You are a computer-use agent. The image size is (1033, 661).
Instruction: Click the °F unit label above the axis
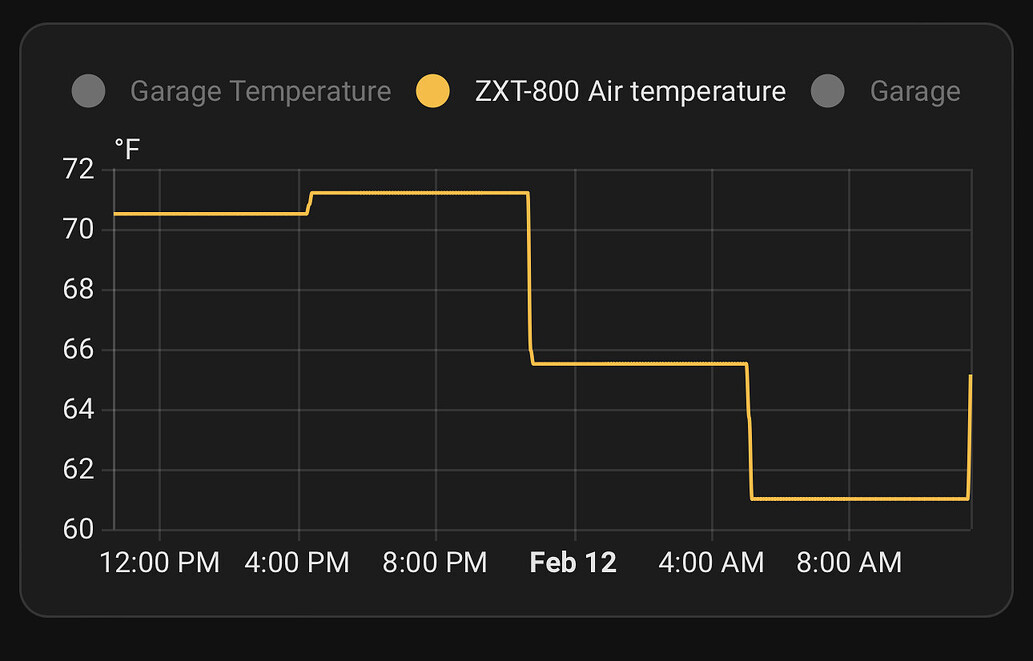coord(124,147)
